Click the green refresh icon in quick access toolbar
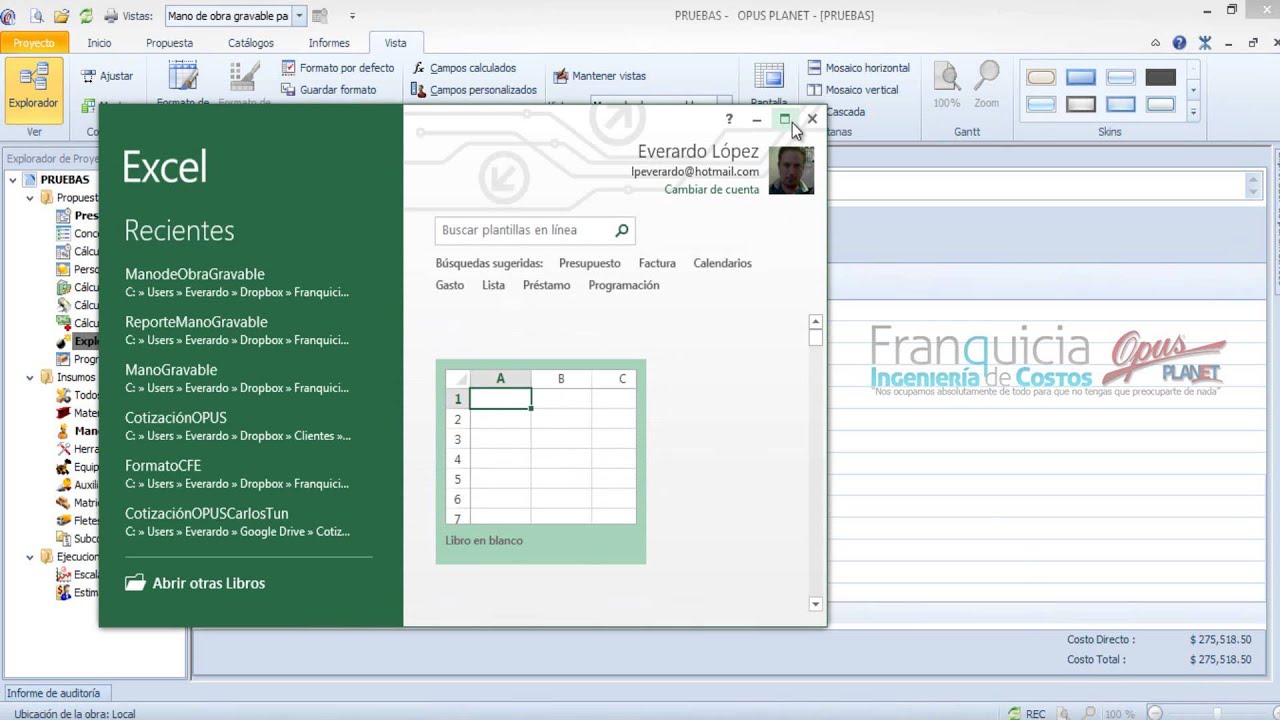The height and width of the screenshot is (720, 1280). tap(86, 16)
